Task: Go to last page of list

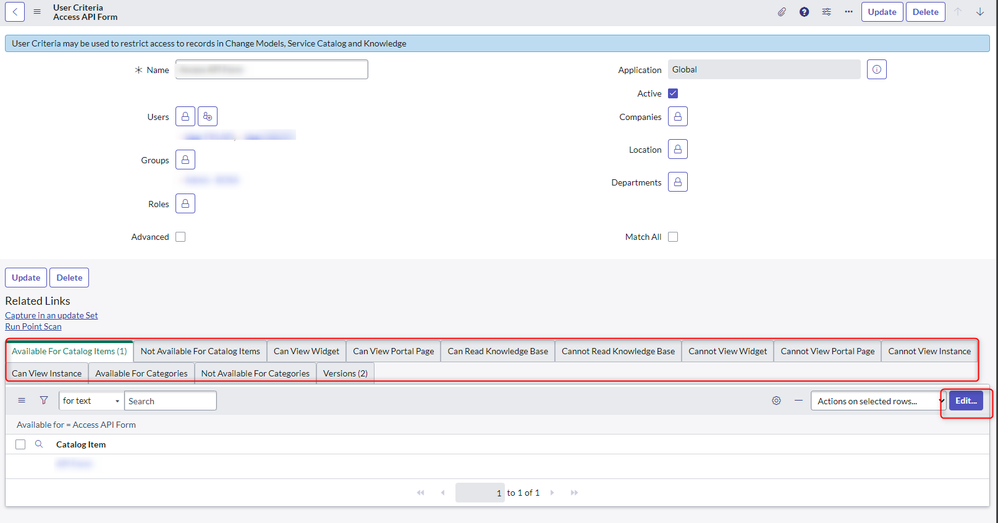Action: [x=574, y=492]
